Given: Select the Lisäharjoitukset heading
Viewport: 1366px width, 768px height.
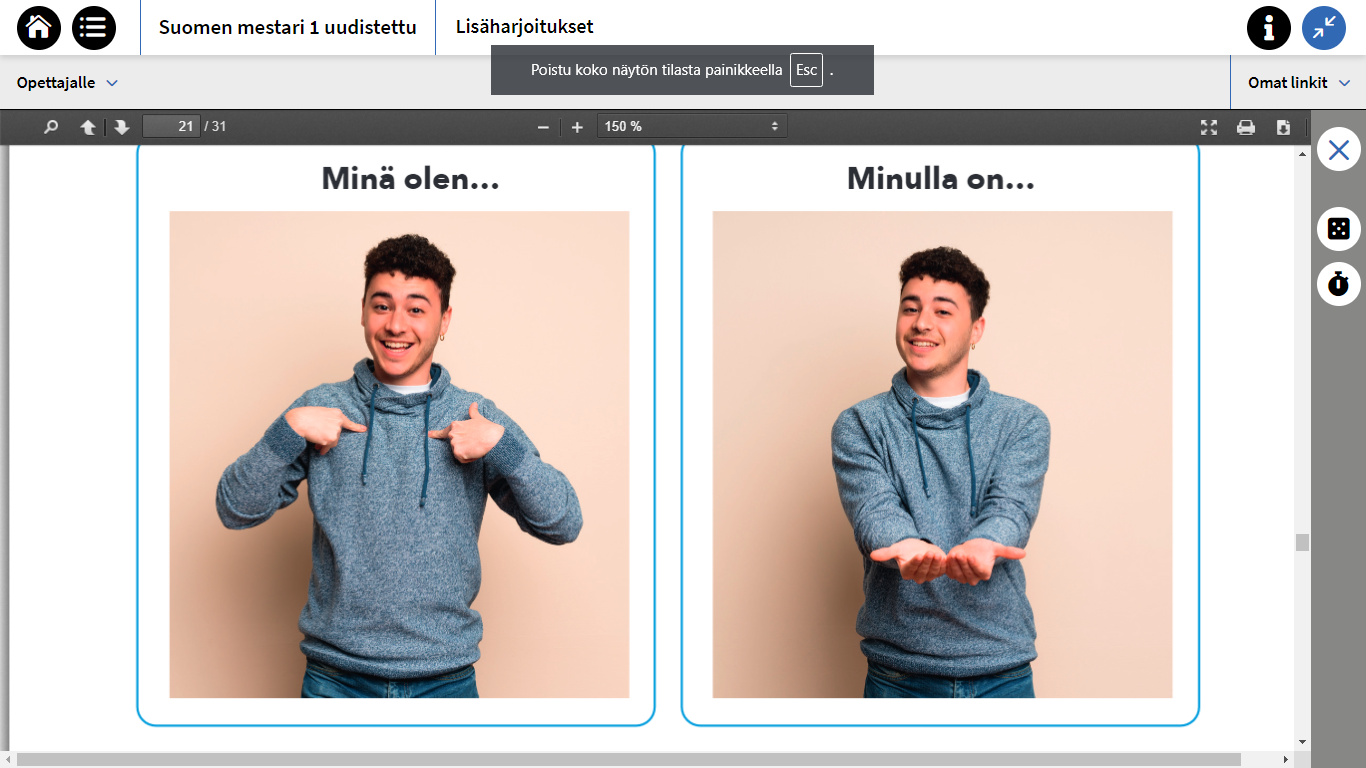Looking at the screenshot, I should [525, 28].
